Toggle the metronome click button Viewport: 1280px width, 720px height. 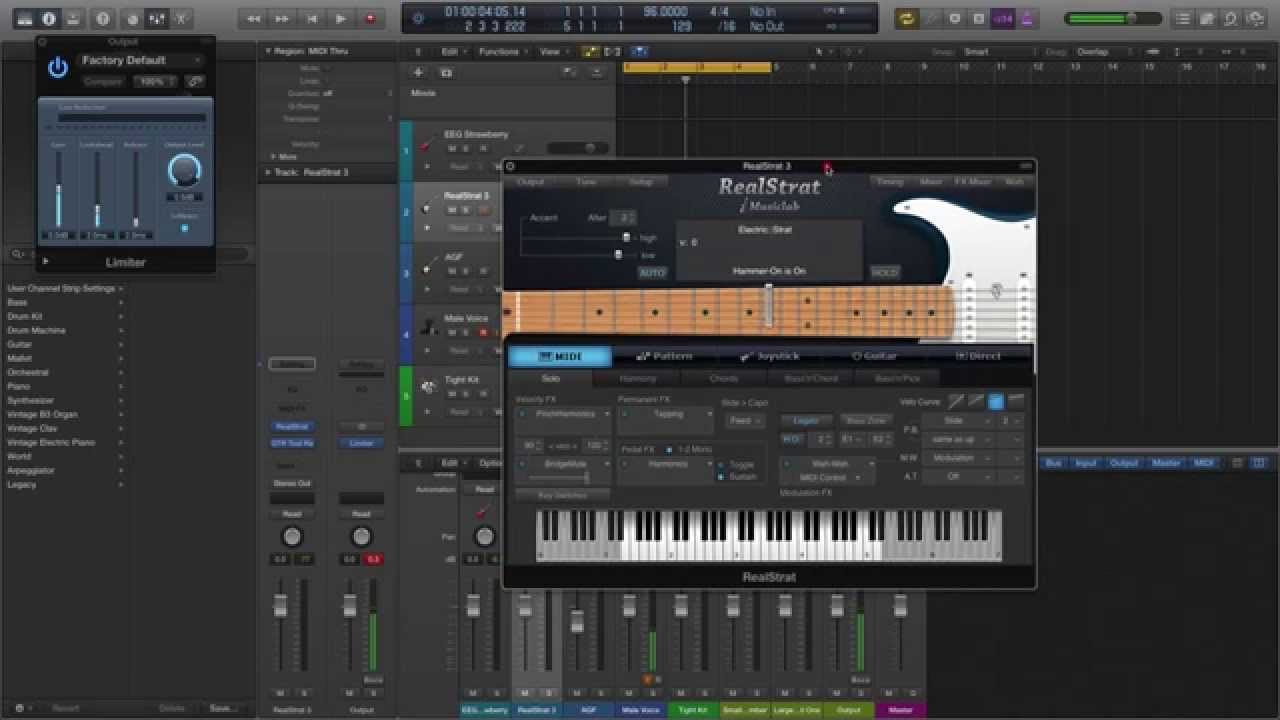coord(1026,18)
